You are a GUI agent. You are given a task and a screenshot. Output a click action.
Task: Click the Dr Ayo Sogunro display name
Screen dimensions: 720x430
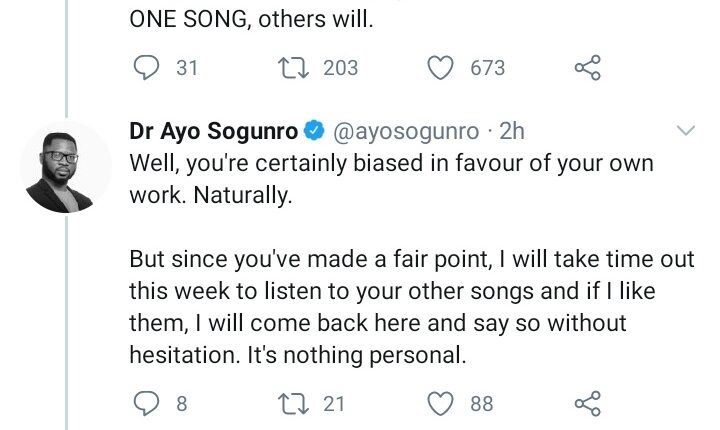click(x=212, y=132)
